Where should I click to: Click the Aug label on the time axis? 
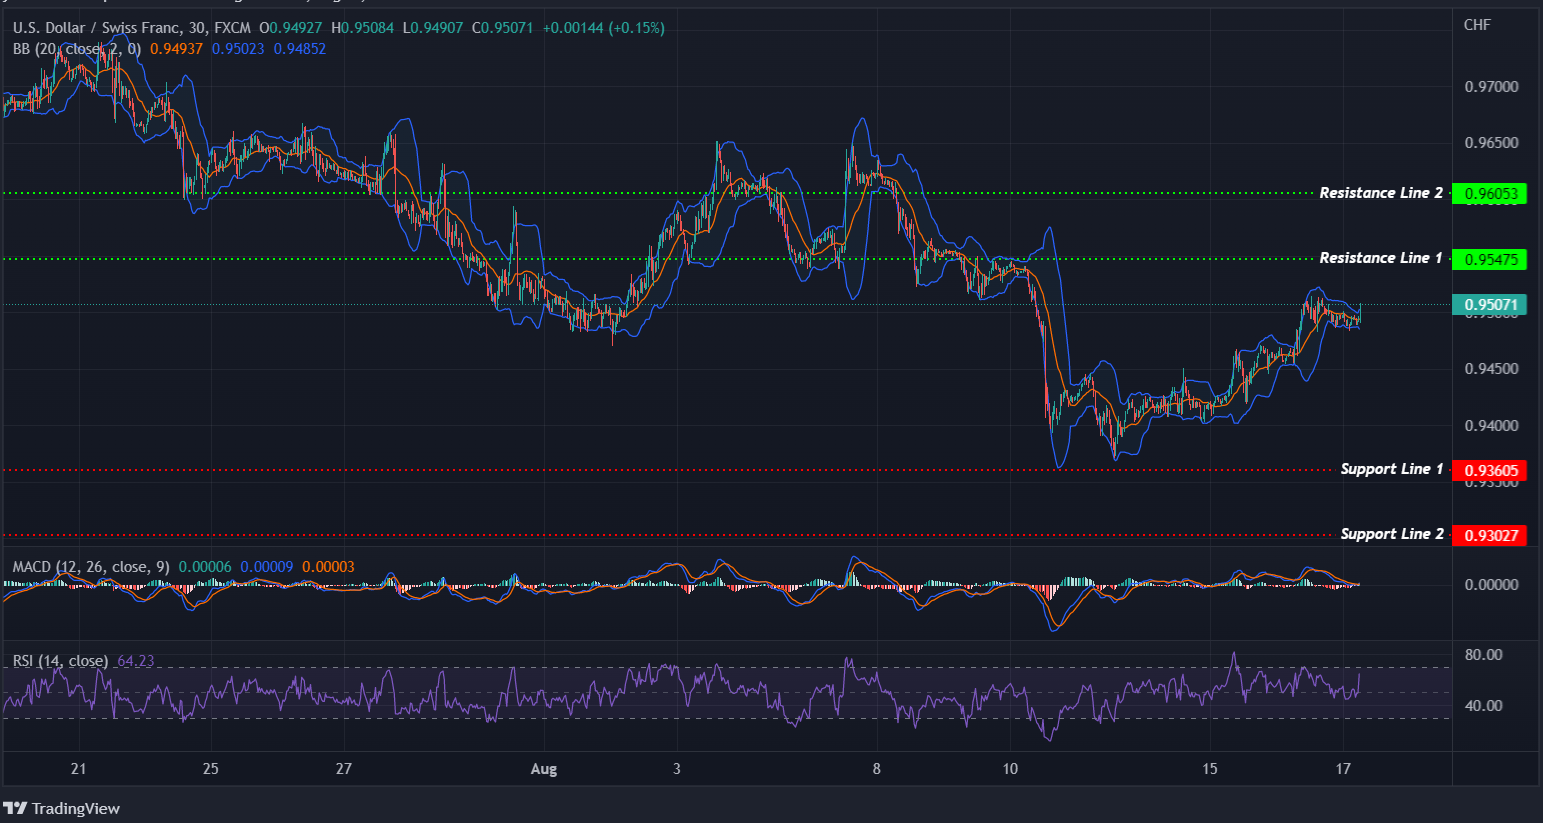tap(543, 769)
